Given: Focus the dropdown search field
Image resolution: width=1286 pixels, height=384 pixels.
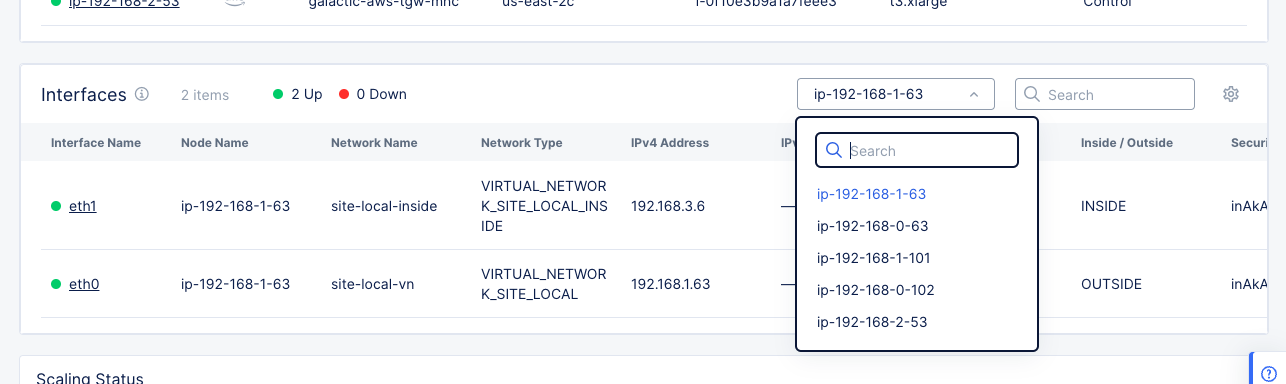Looking at the screenshot, I should 917,151.
